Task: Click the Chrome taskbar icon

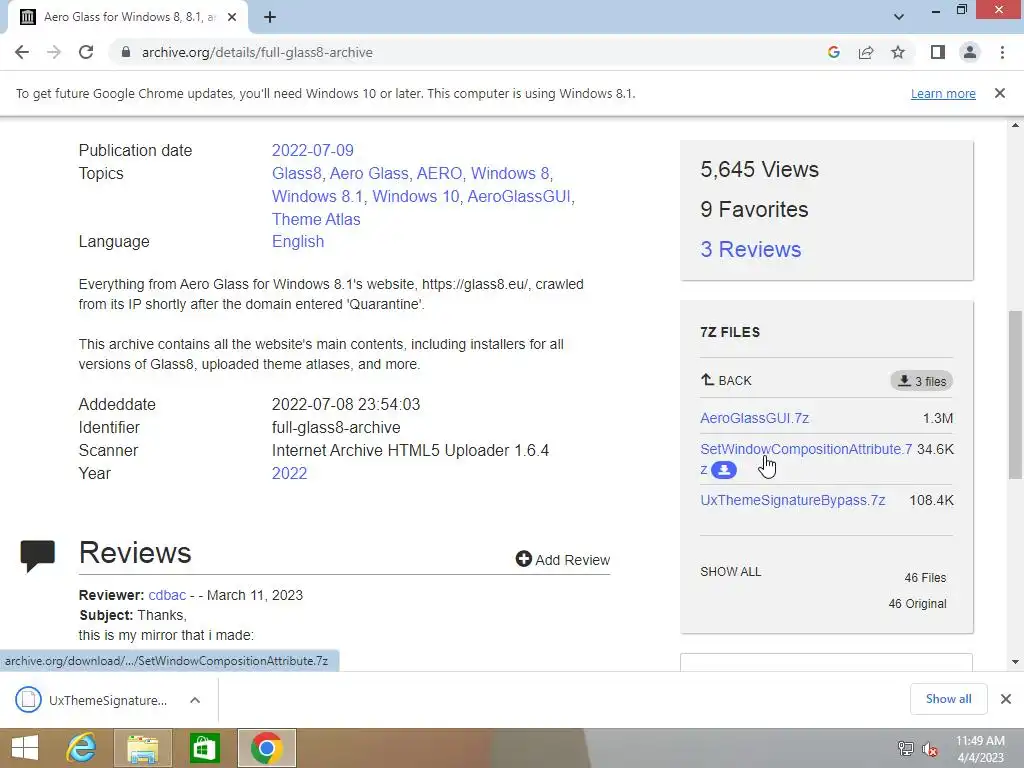Action: 266,748
